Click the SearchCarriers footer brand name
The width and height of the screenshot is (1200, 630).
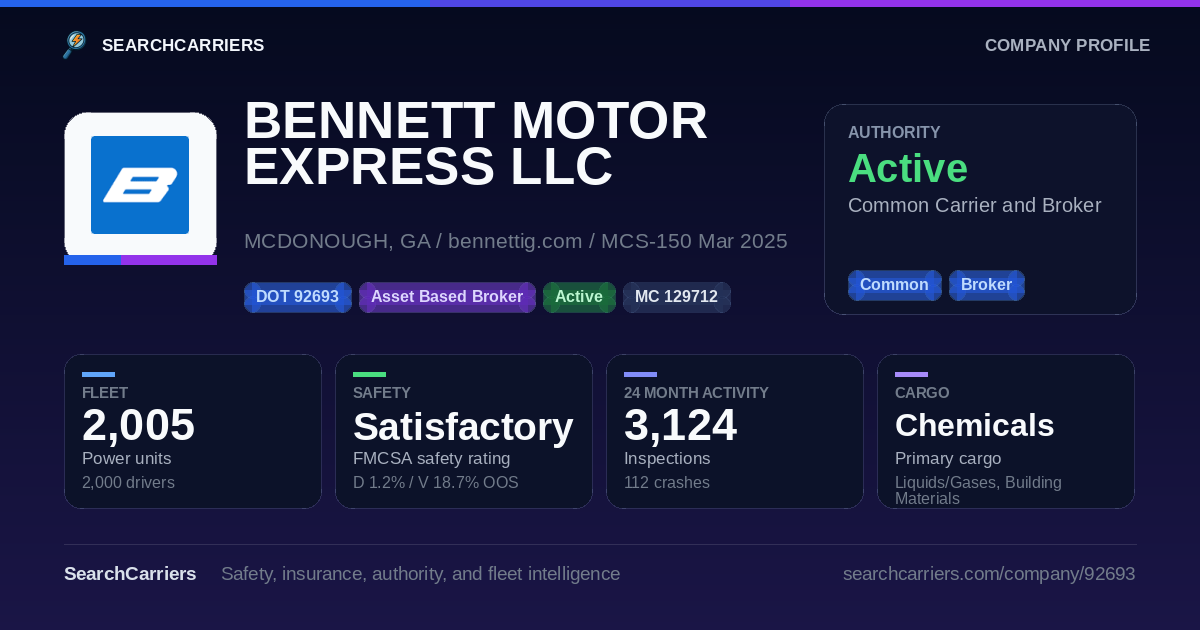point(130,574)
